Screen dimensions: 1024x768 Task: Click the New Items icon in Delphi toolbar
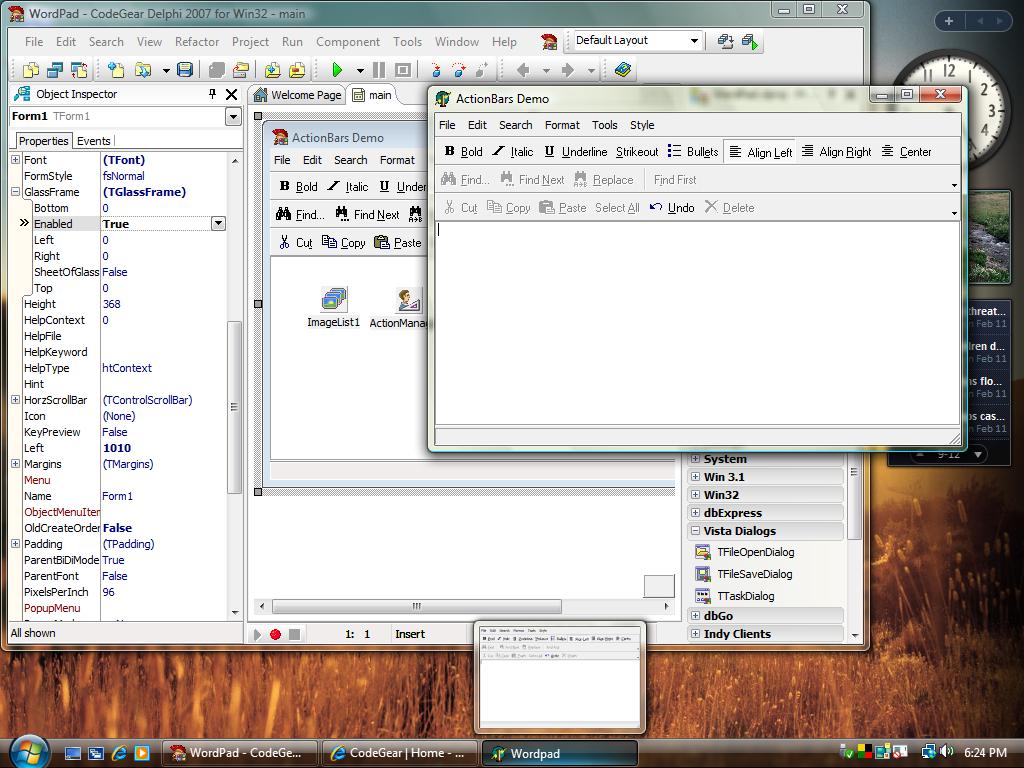click(x=116, y=69)
